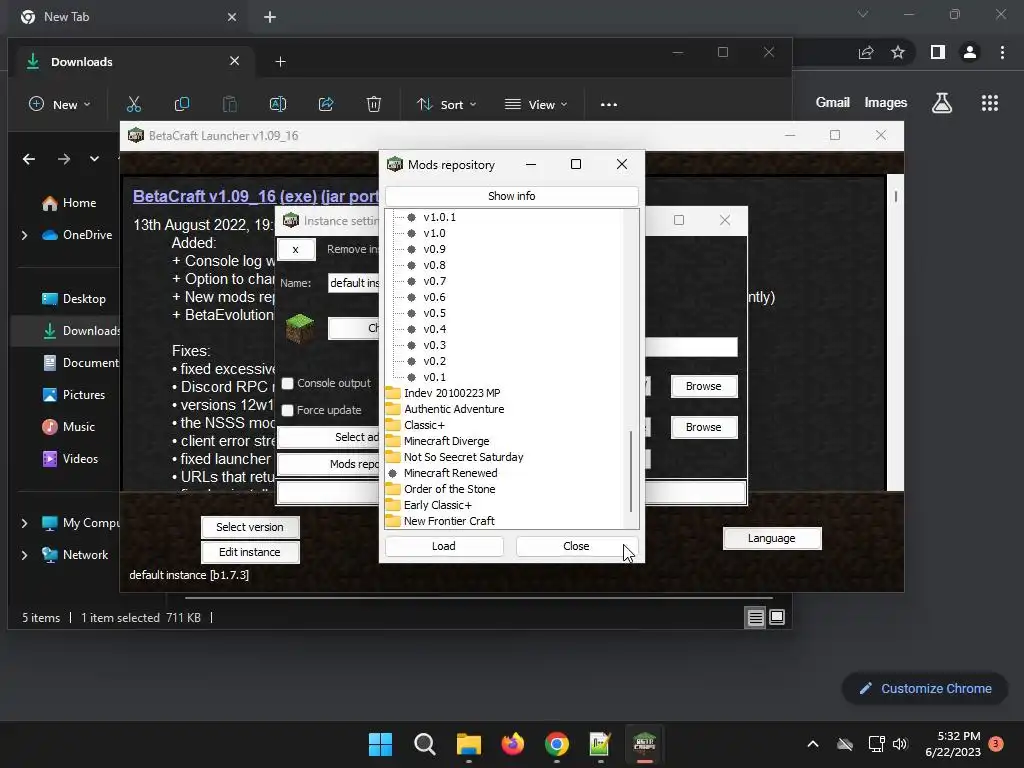Open the Images link in Chrome
This screenshot has width=1024, height=768.
(x=886, y=103)
